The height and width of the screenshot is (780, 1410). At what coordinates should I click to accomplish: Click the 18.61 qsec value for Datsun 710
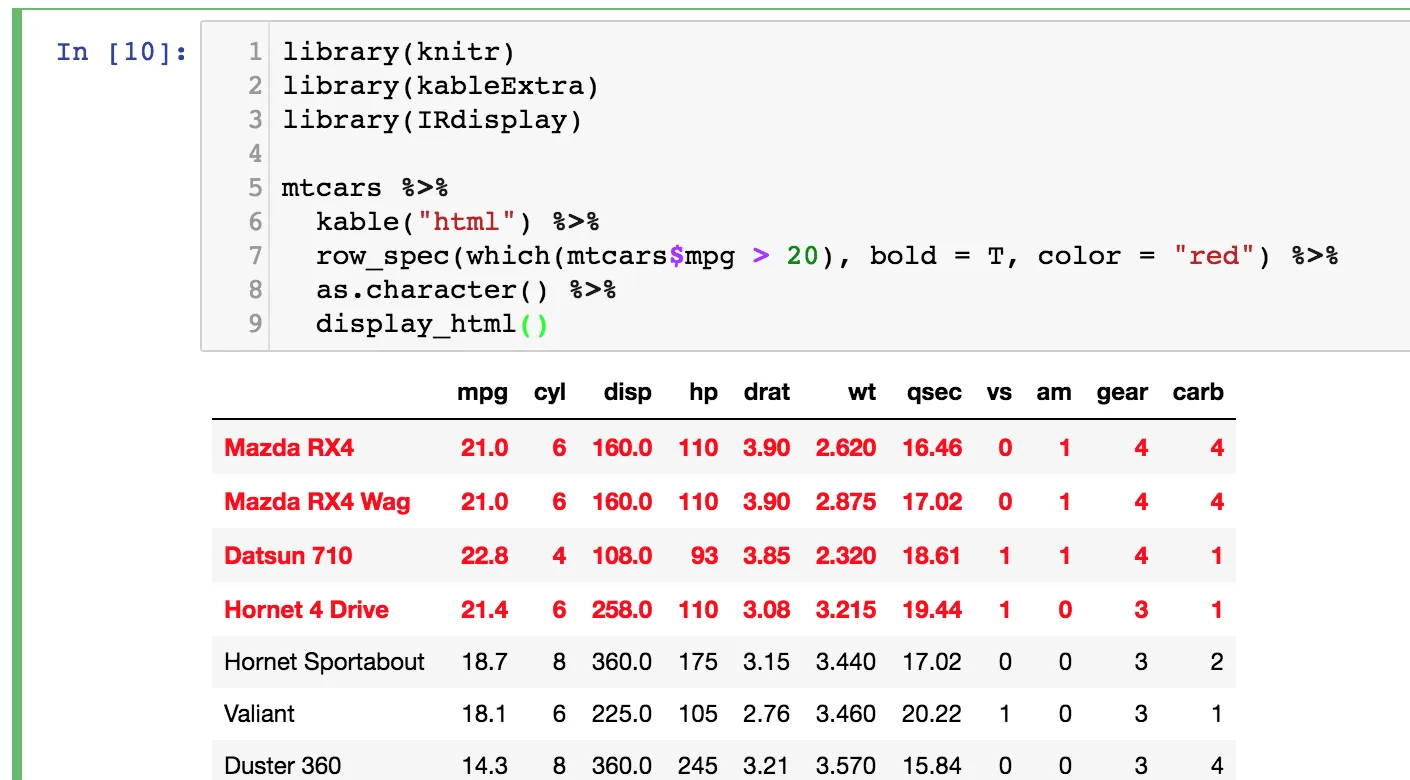pos(932,556)
